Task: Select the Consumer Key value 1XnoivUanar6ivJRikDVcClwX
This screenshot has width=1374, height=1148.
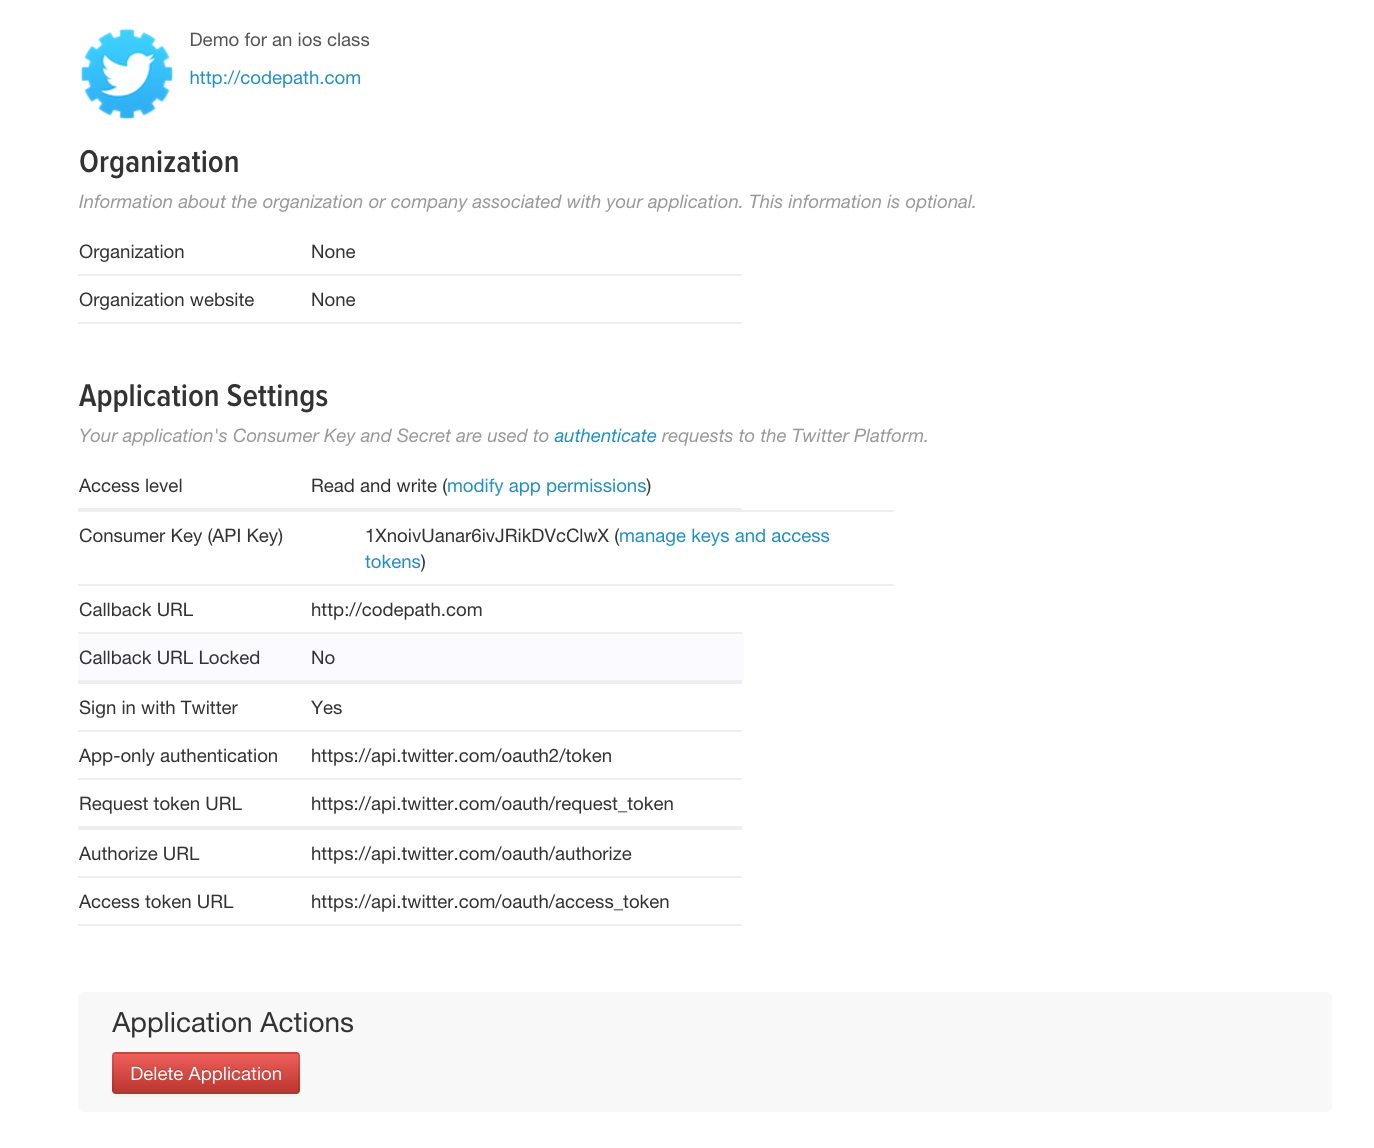Action: [487, 536]
